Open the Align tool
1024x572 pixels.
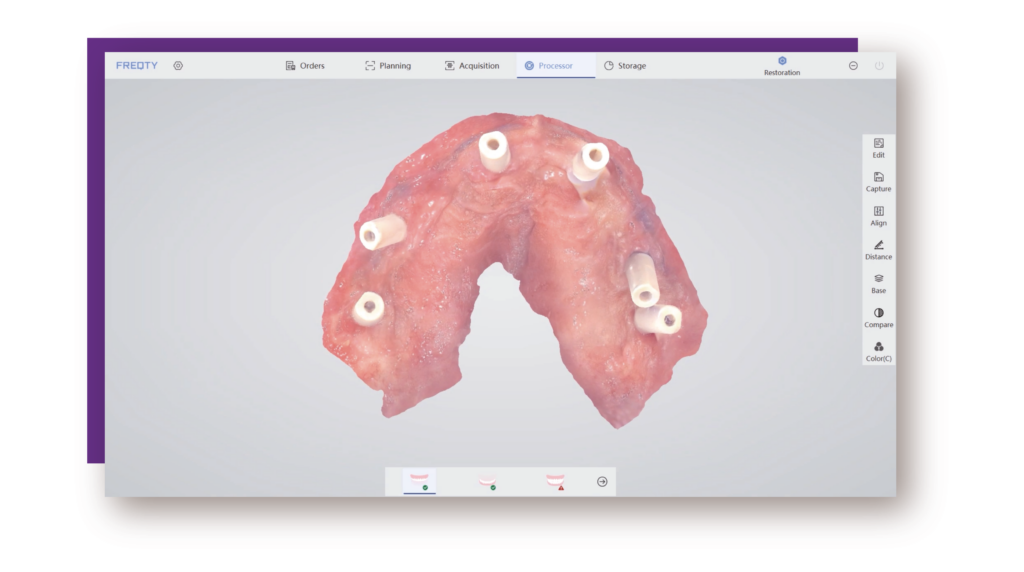(x=878, y=216)
